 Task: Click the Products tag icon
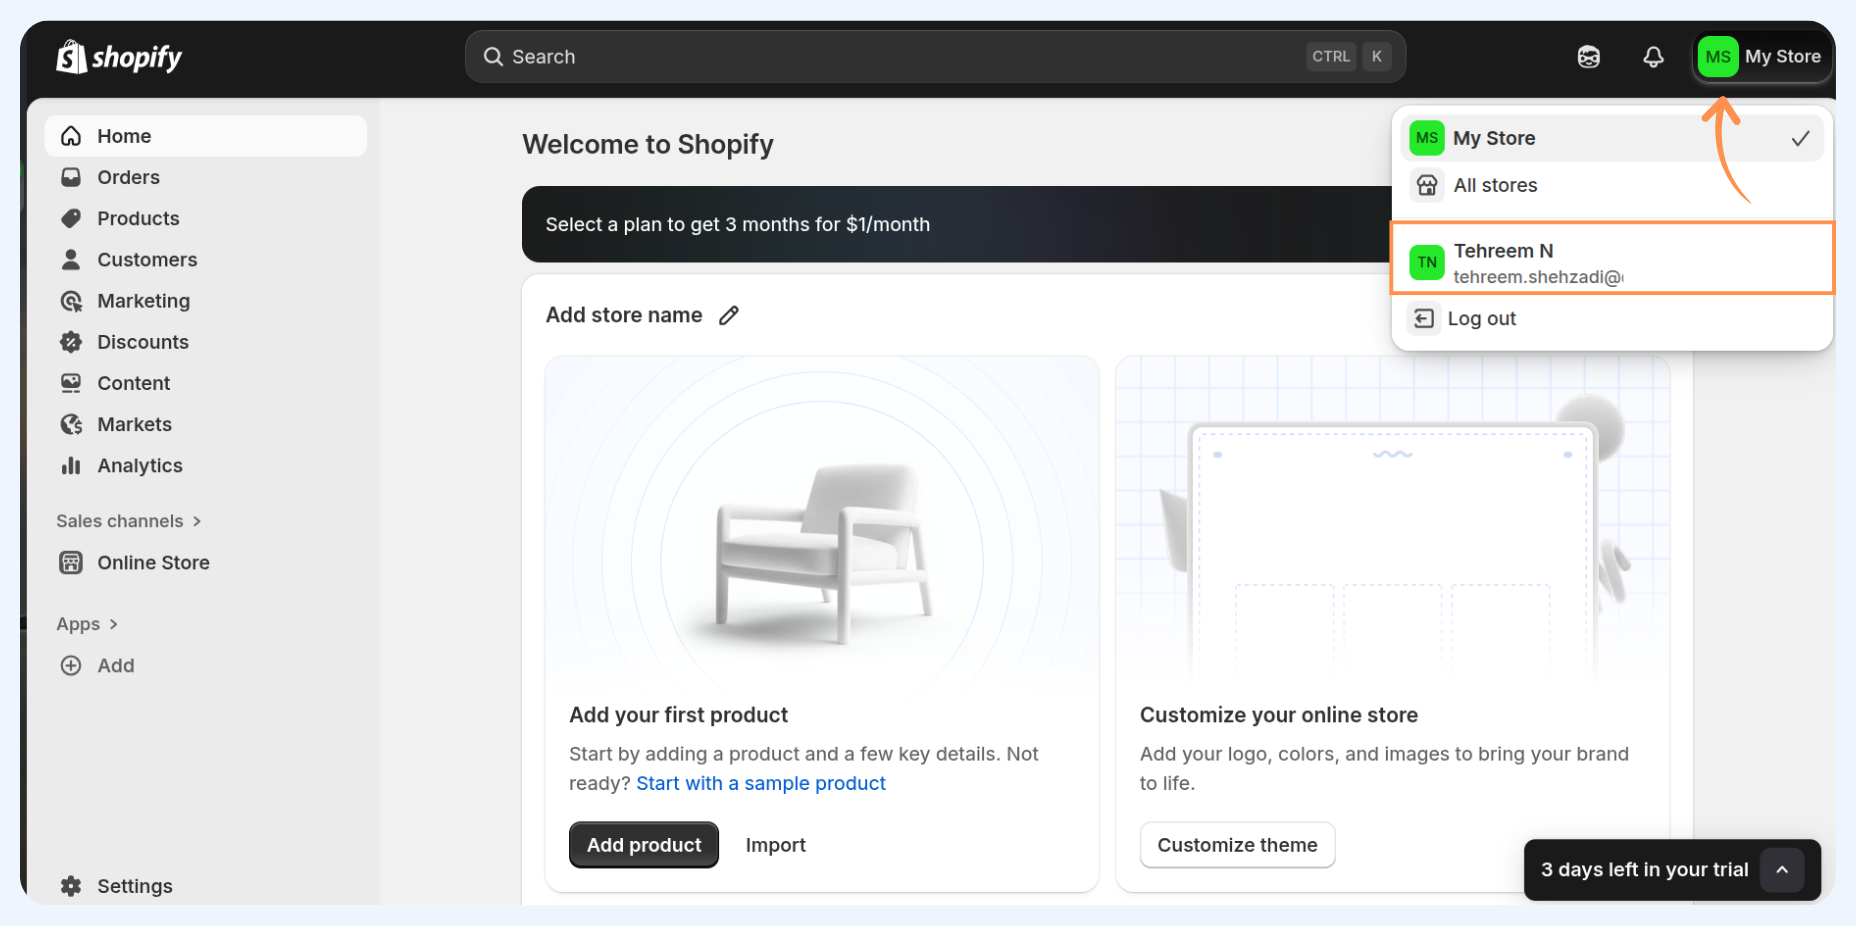(x=71, y=218)
